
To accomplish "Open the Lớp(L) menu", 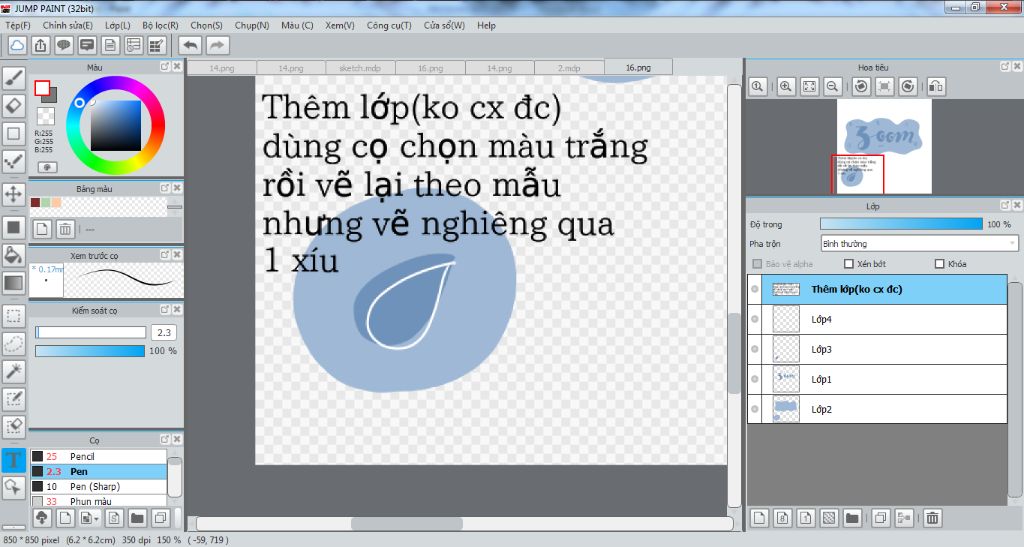I will tap(118, 25).
